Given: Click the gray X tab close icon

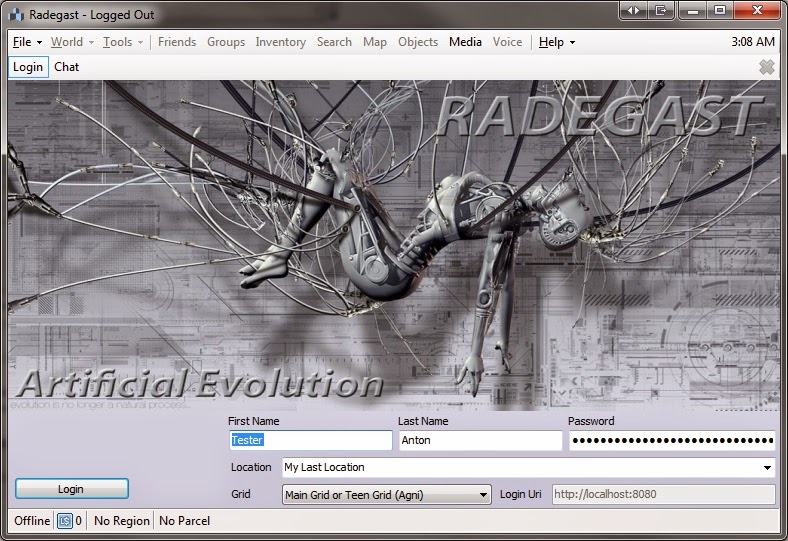Looking at the screenshot, I should pyautogui.click(x=766, y=67).
